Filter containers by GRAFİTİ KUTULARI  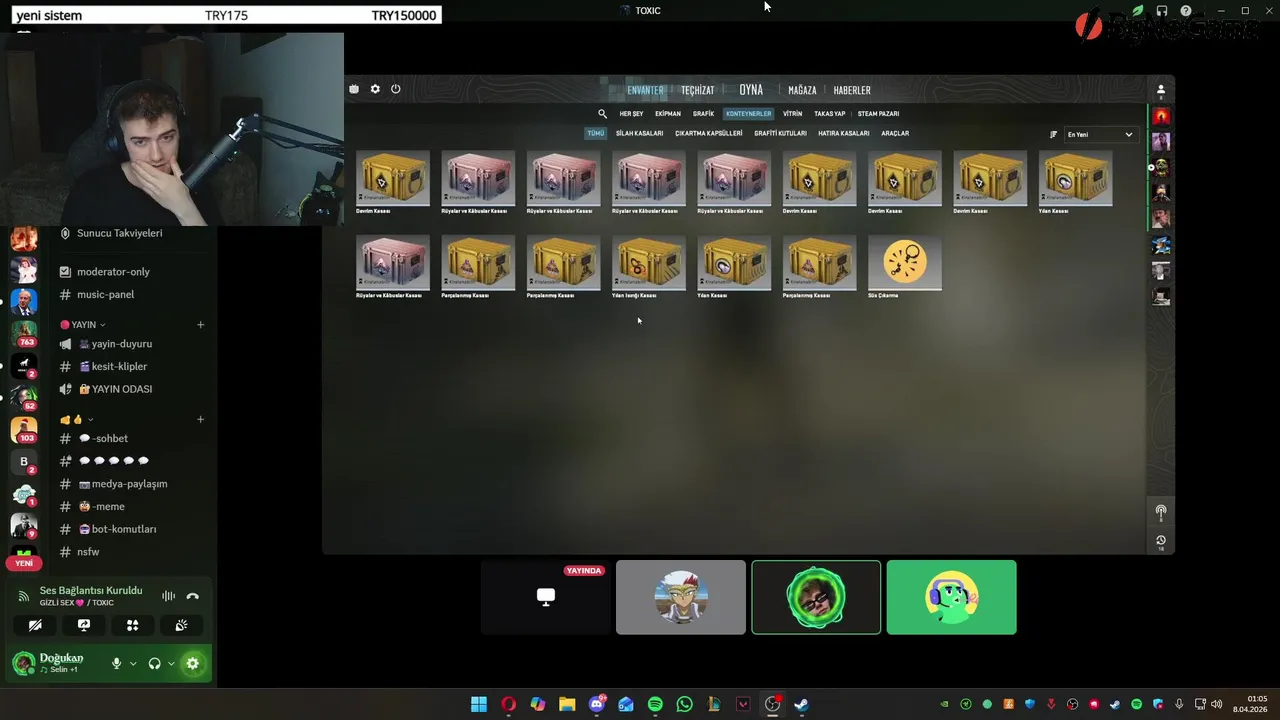coord(780,133)
